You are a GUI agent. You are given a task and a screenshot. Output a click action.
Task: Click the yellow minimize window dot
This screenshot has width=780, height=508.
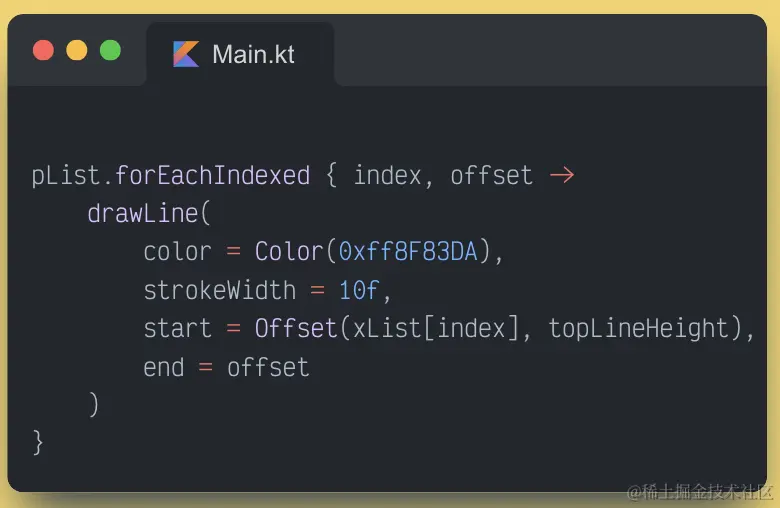(x=77, y=50)
